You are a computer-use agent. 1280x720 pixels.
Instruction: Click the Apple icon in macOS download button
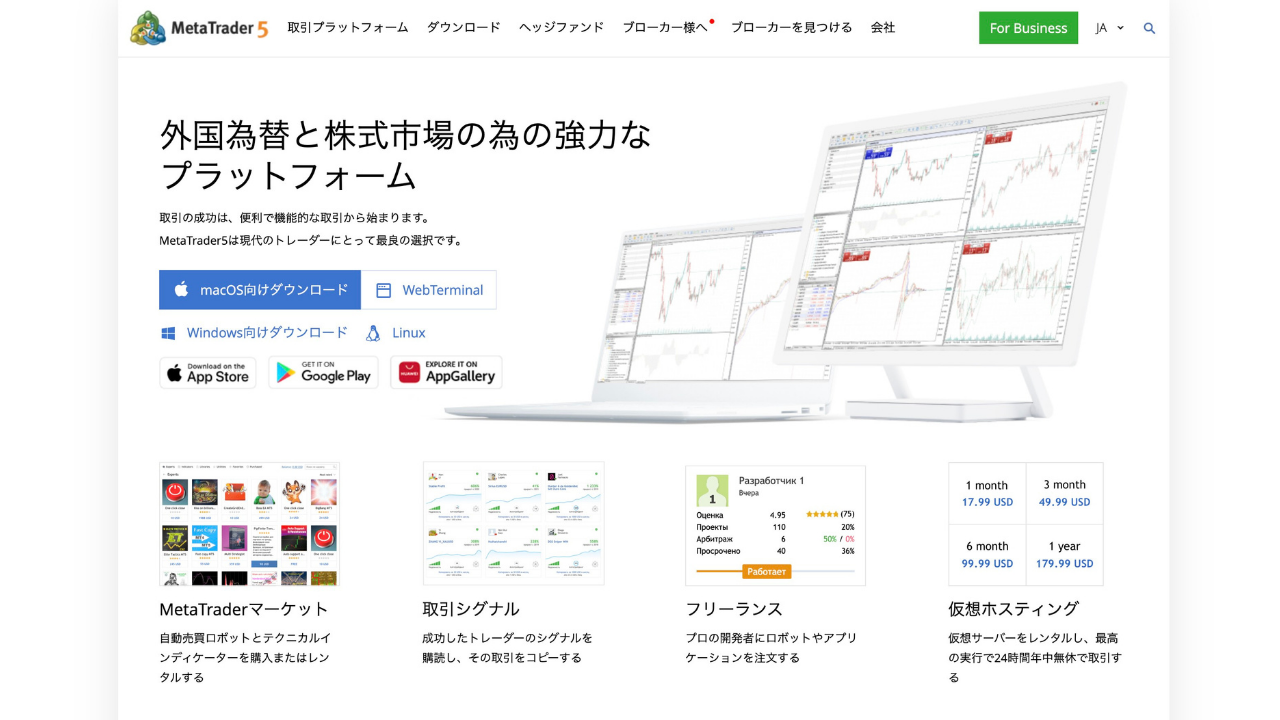point(181,290)
